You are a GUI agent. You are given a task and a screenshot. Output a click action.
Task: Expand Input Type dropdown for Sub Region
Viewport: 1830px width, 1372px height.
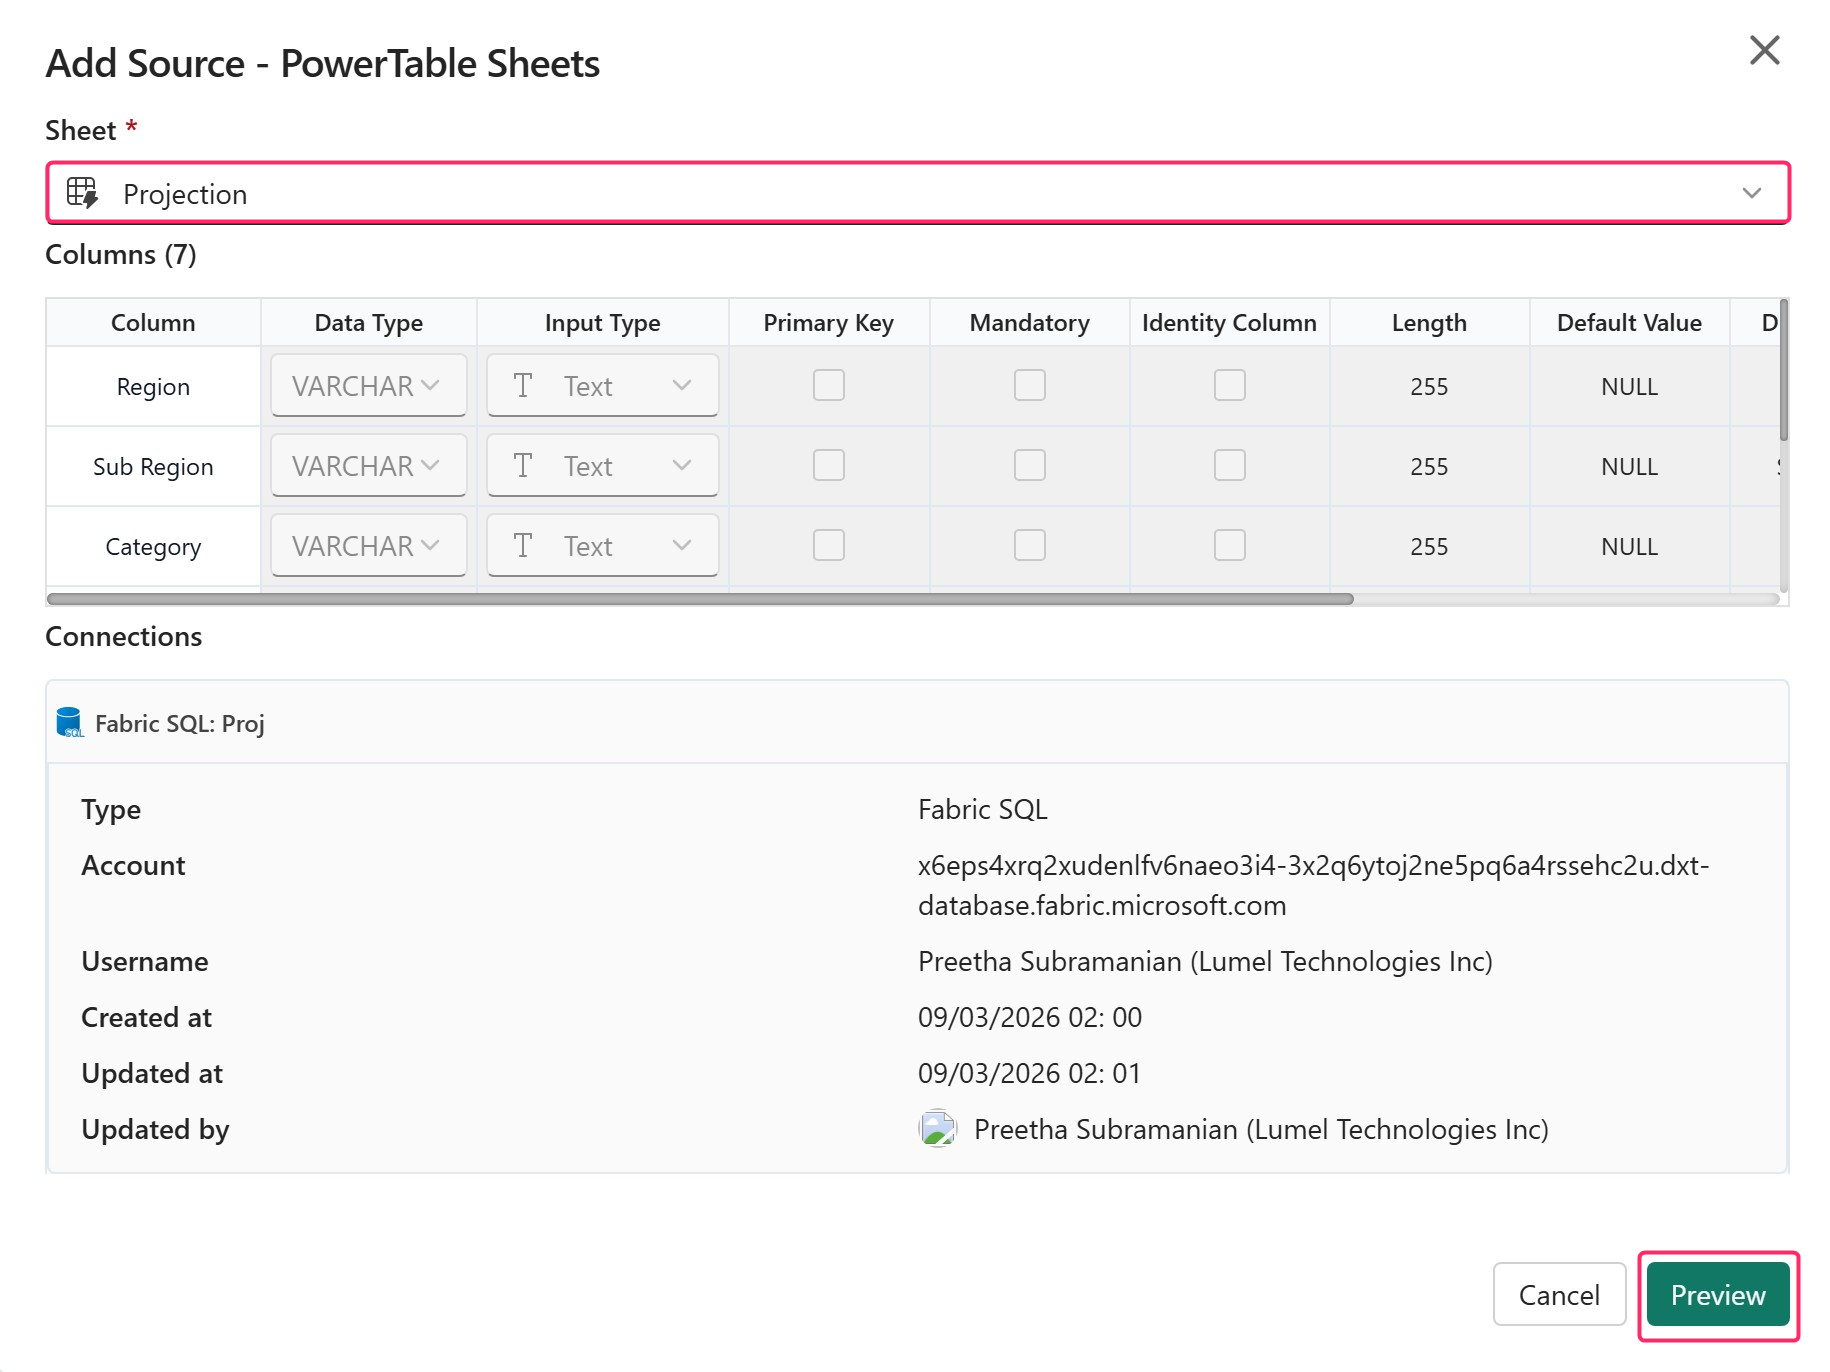(602, 466)
